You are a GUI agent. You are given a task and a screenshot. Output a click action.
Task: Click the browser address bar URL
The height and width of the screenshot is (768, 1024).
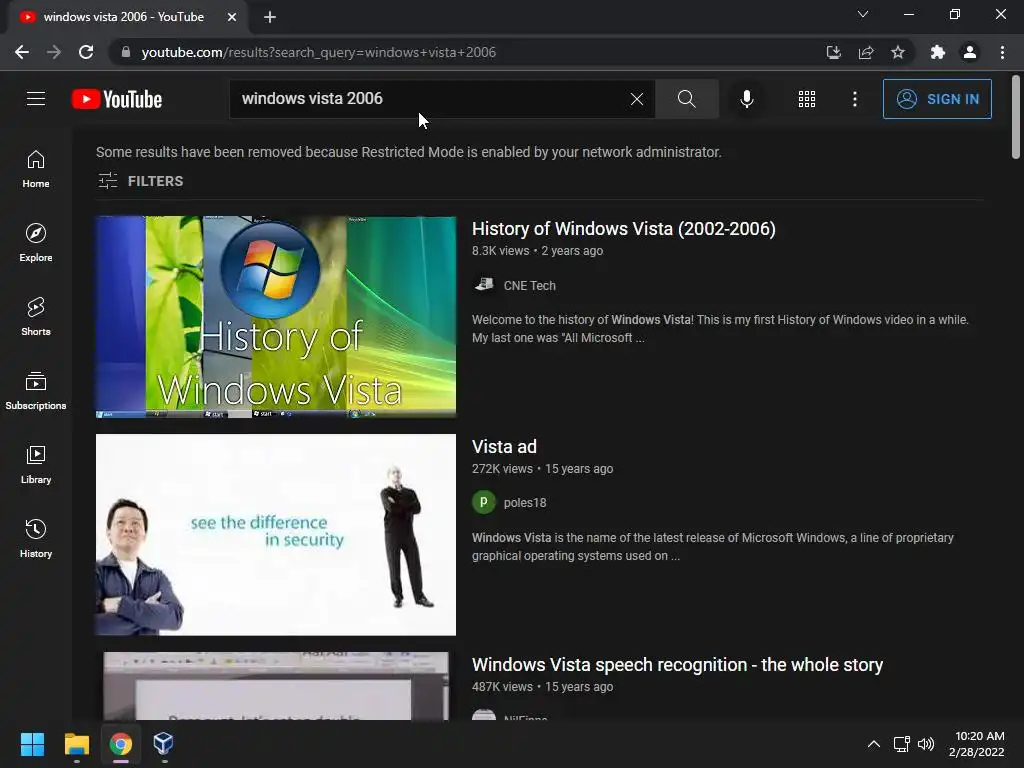pyautogui.click(x=319, y=52)
